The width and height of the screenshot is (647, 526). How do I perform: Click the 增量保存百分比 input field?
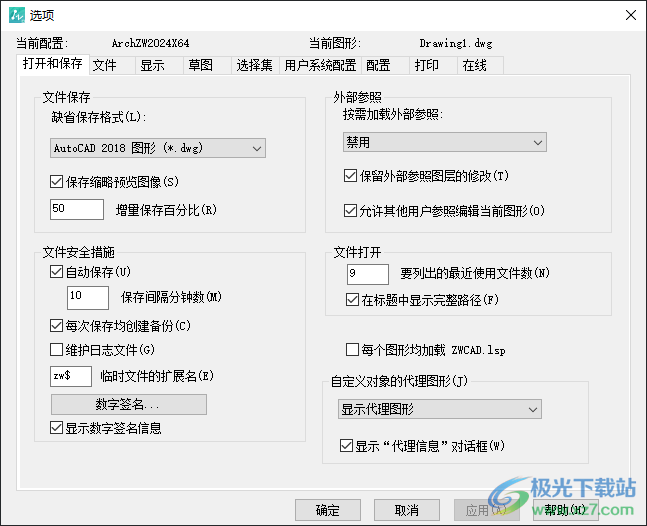77,210
